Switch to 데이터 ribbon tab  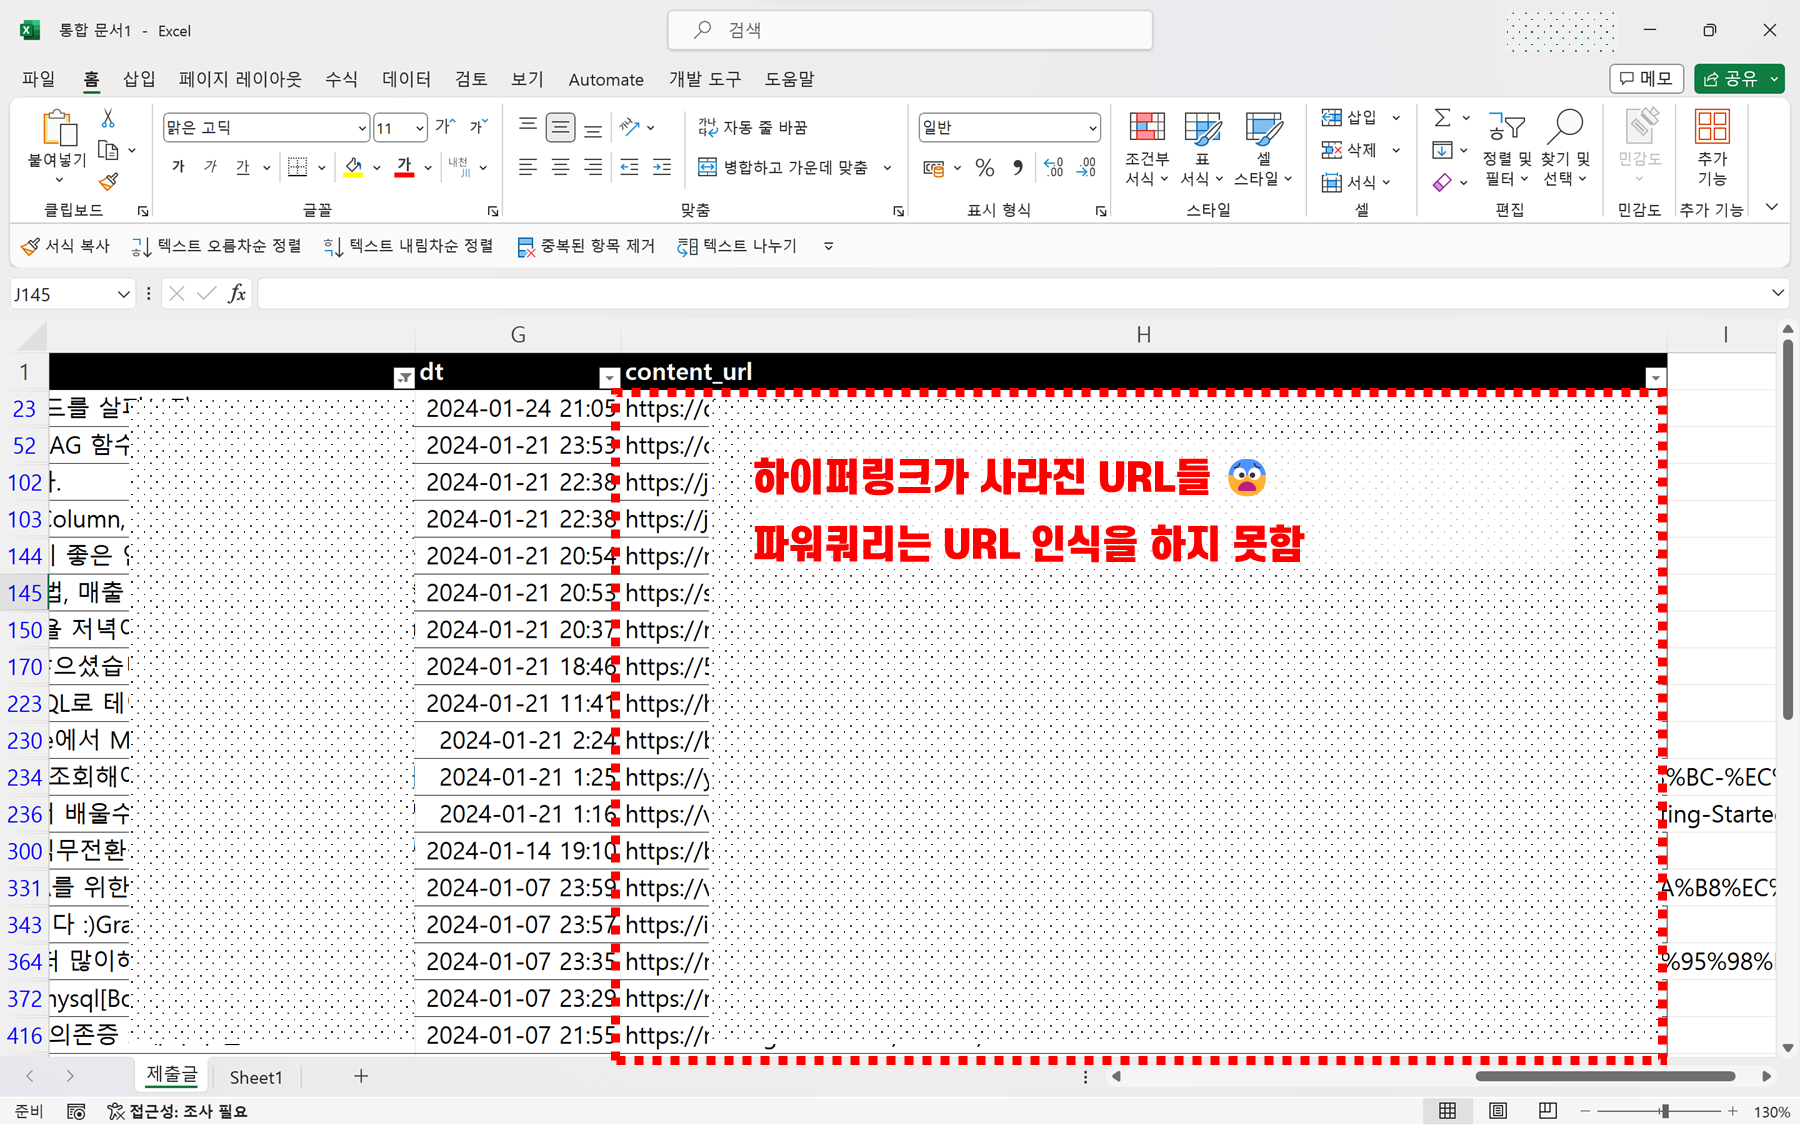point(406,79)
